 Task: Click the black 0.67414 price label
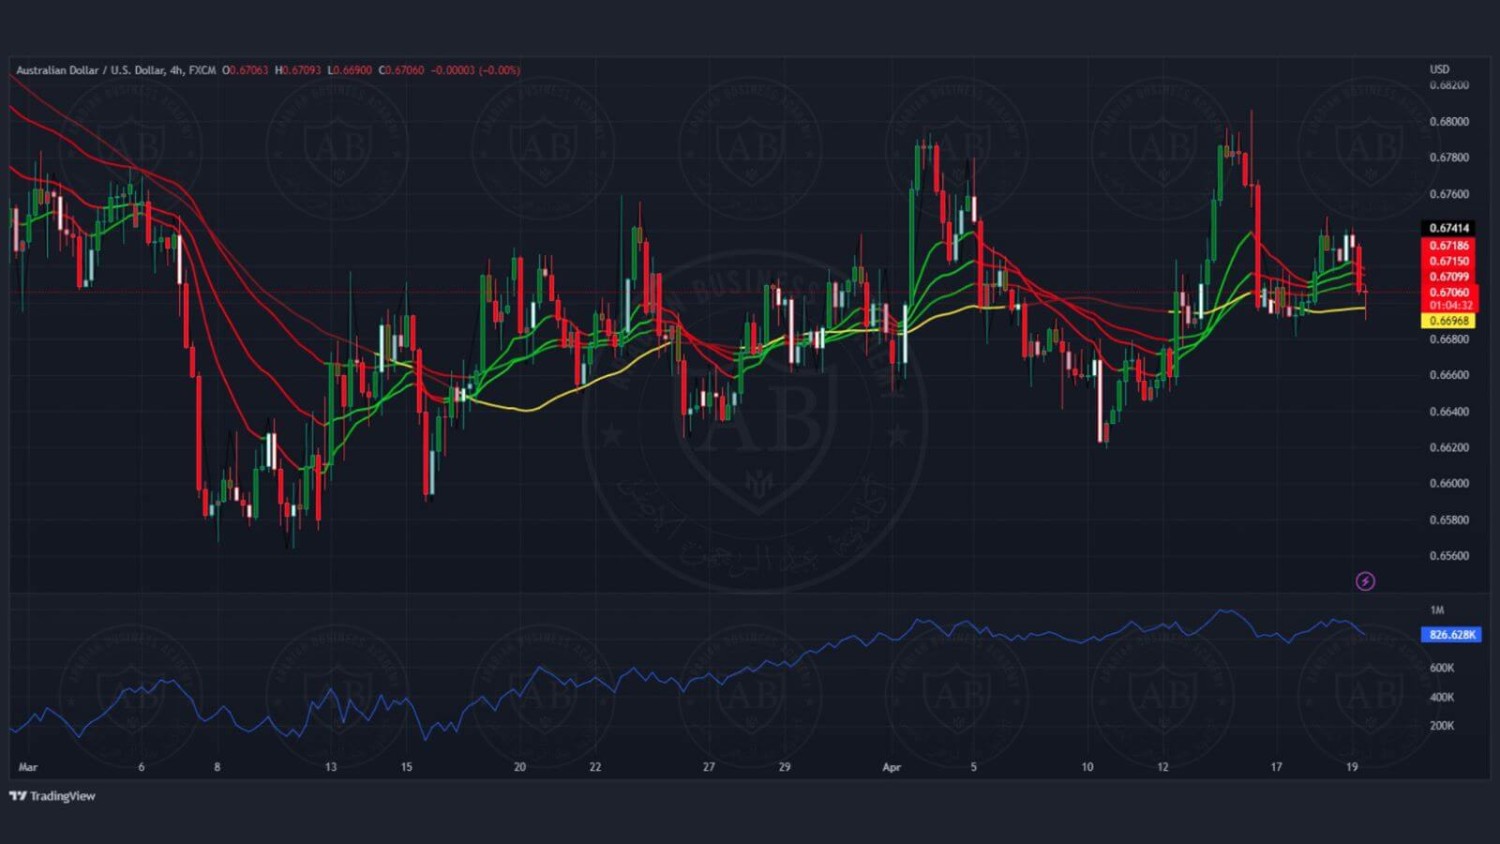click(x=1448, y=228)
